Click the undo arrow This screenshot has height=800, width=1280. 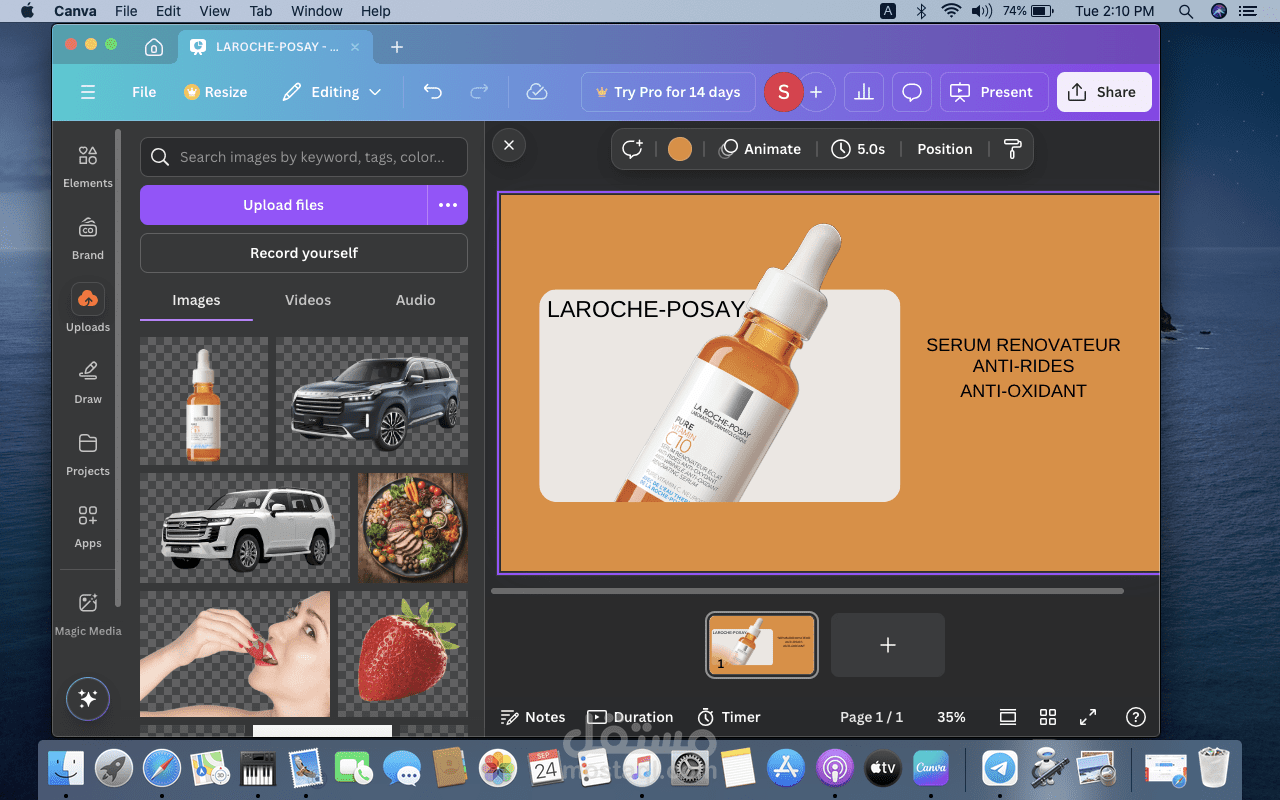pos(432,92)
